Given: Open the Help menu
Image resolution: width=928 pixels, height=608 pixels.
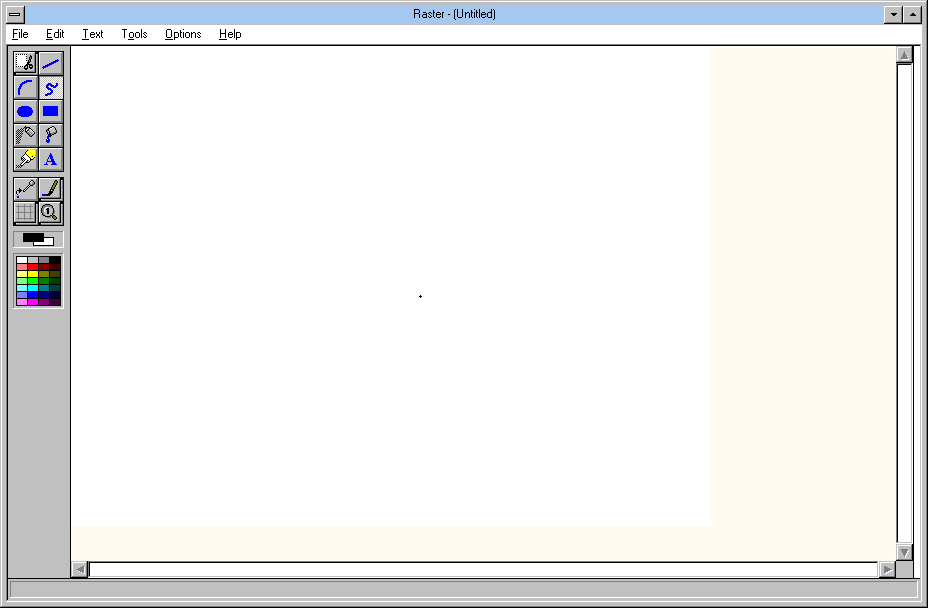Looking at the screenshot, I should point(230,34).
